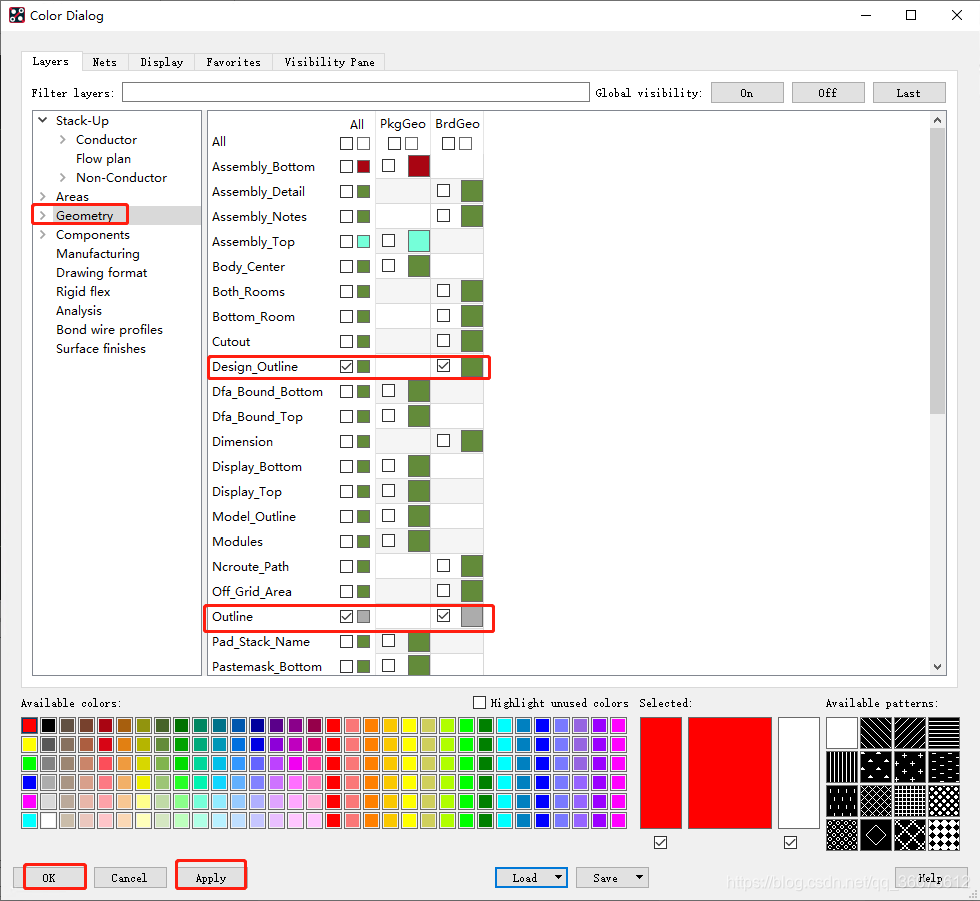Image resolution: width=980 pixels, height=901 pixels.
Task: Click Outline BrdGeo gray color swatch
Action: coord(472,616)
